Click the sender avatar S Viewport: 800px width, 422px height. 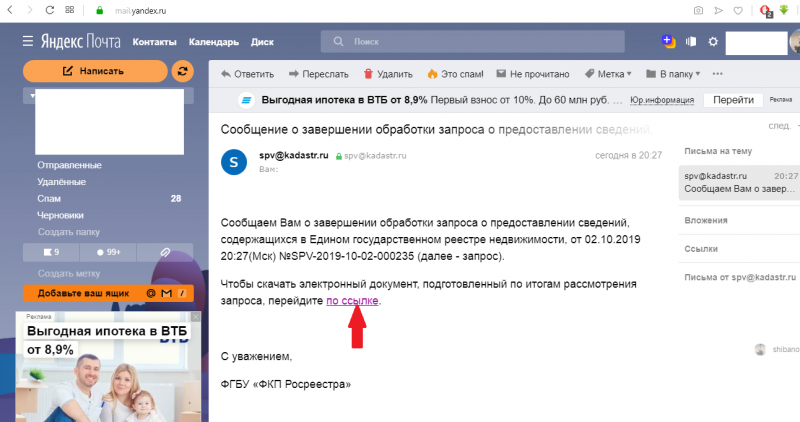(x=233, y=161)
